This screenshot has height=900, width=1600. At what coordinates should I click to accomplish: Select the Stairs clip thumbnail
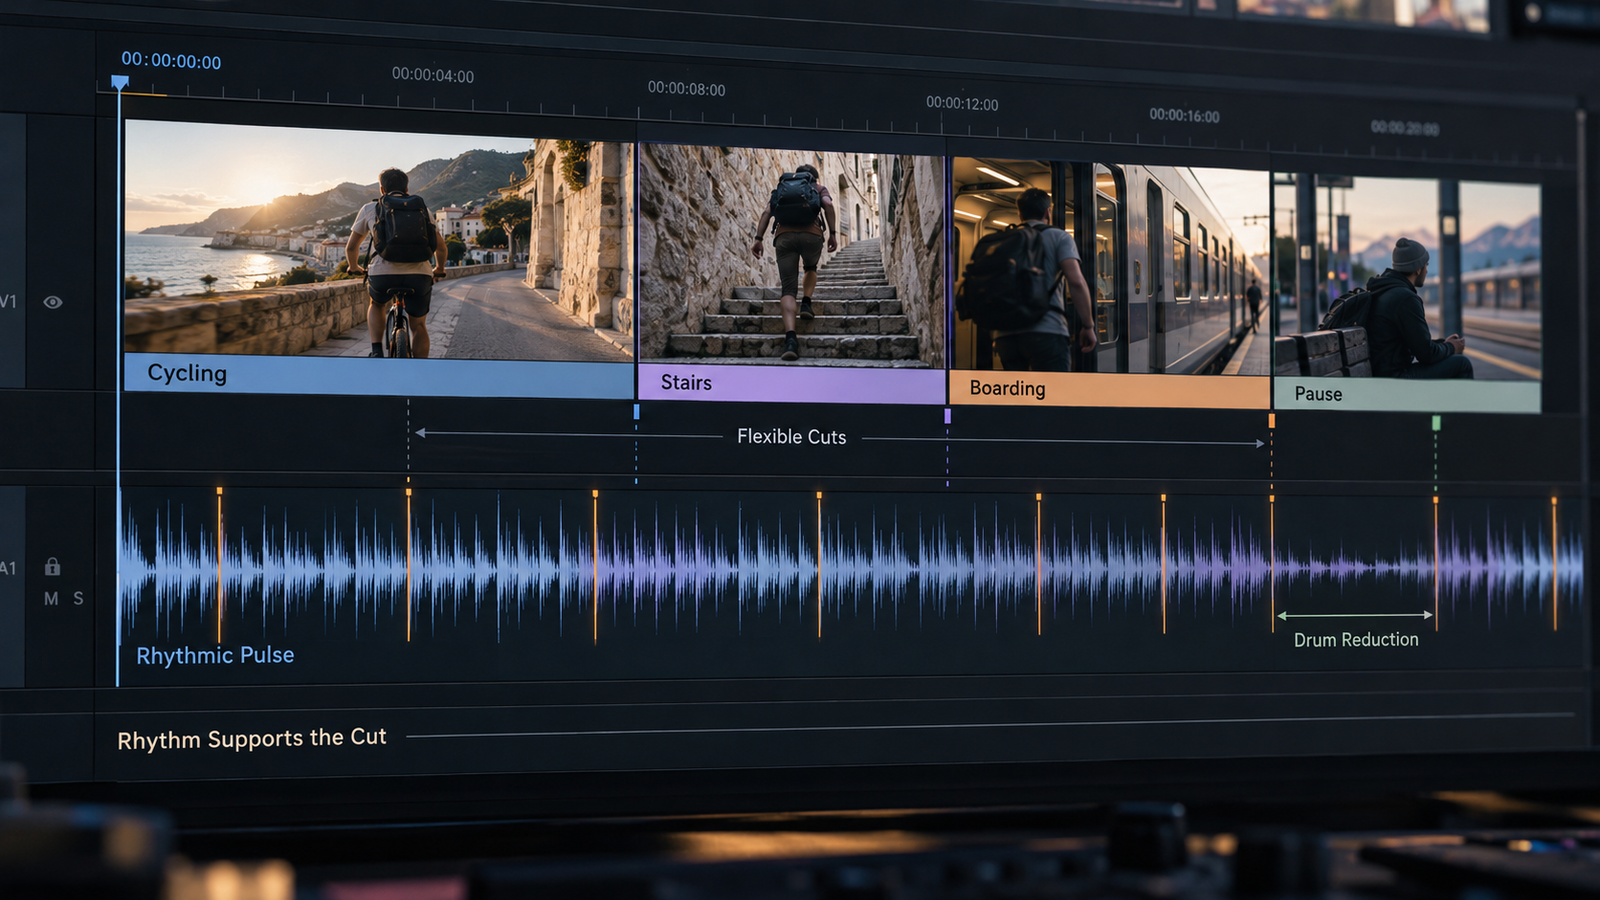click(791, 256)
